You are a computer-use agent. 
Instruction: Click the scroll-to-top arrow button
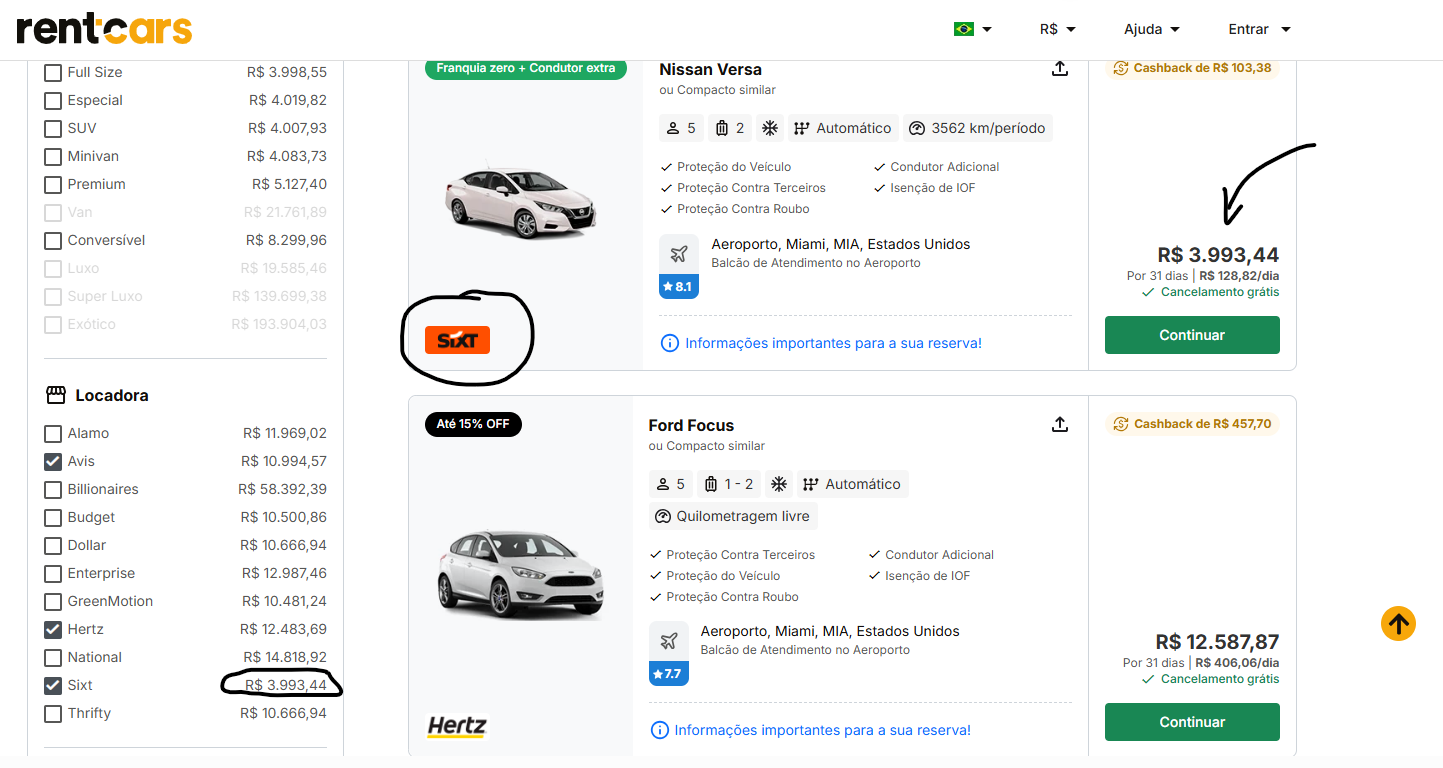tap(1398, 624)
